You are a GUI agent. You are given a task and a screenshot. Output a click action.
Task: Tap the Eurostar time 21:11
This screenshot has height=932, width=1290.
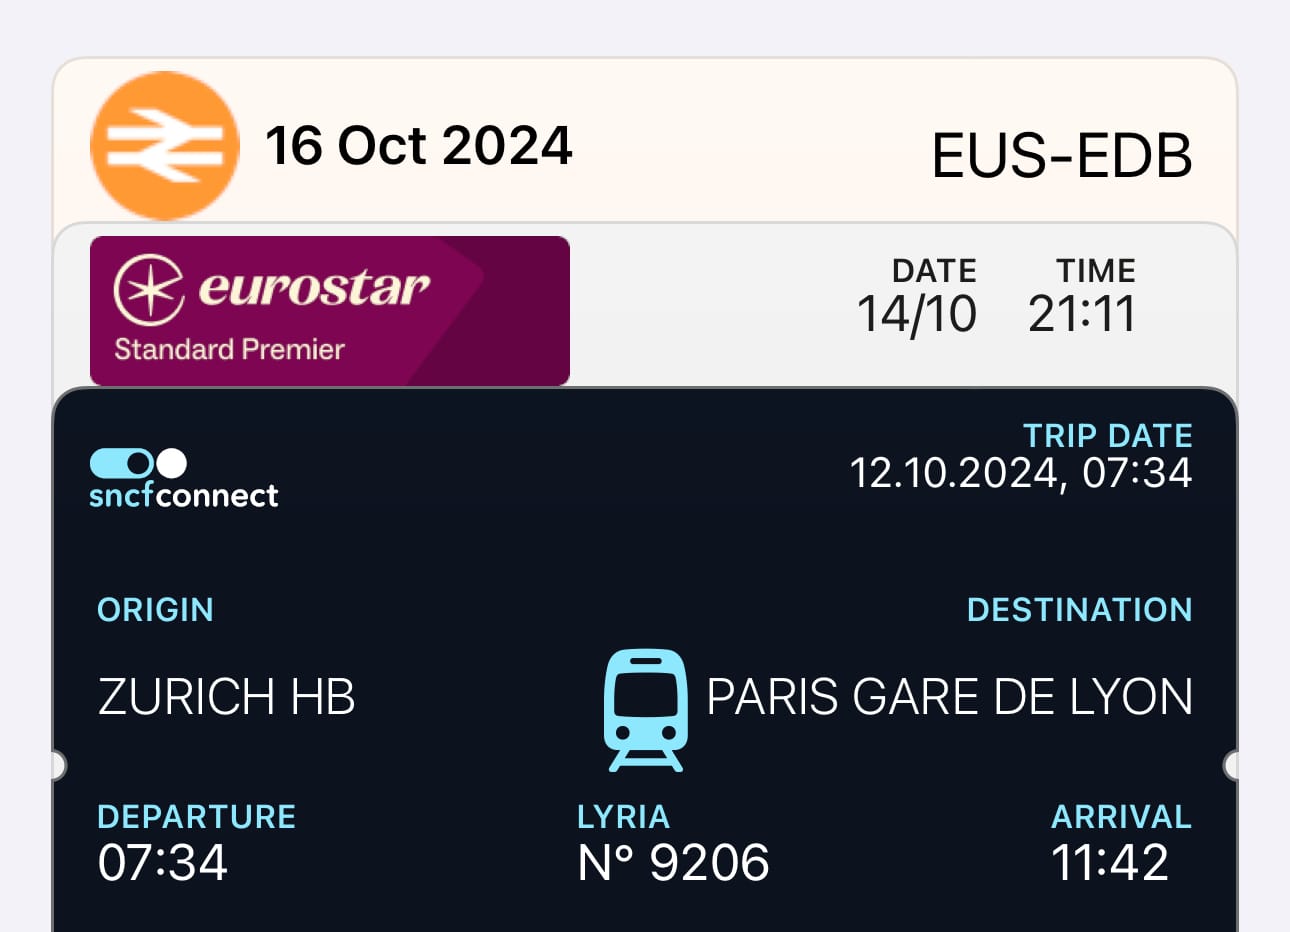1082,314
